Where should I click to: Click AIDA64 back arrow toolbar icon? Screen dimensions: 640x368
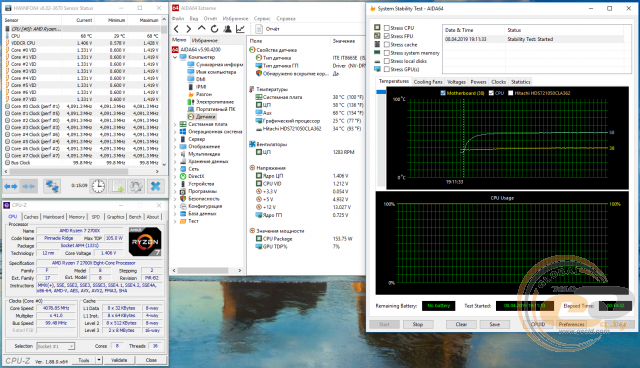coord(176,29)
